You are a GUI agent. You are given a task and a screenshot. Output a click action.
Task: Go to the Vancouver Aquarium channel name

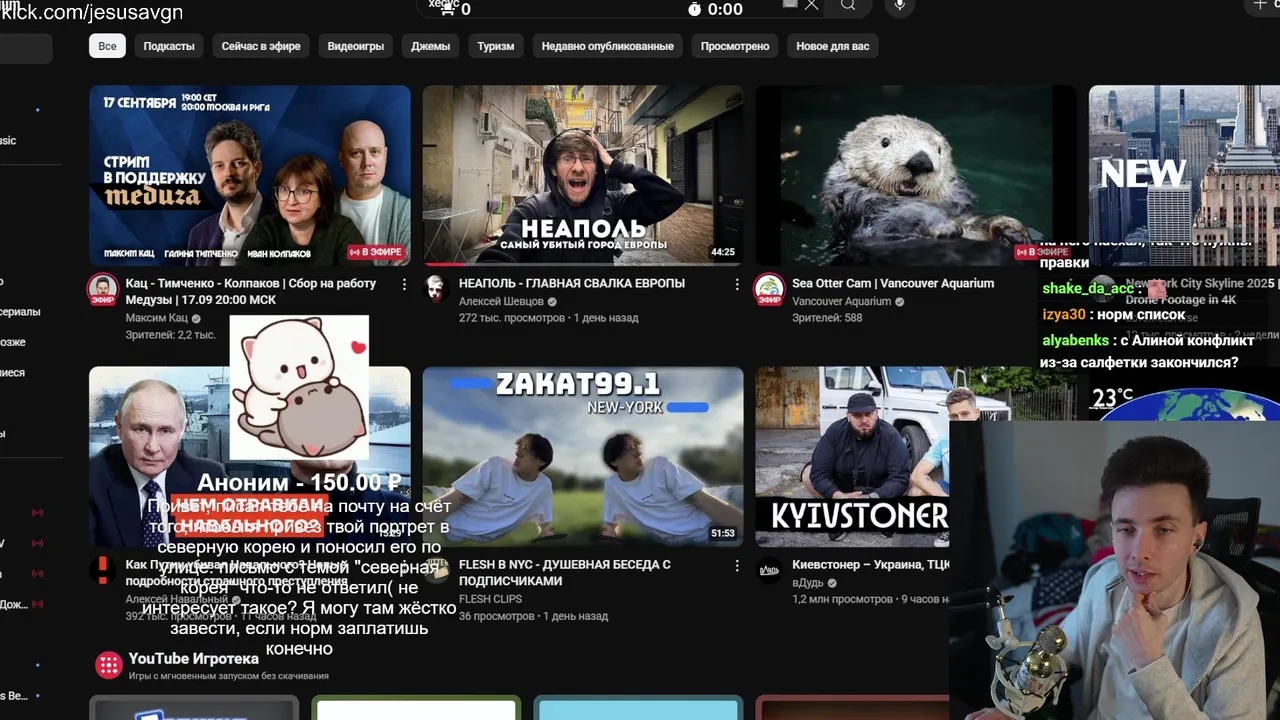841,301
